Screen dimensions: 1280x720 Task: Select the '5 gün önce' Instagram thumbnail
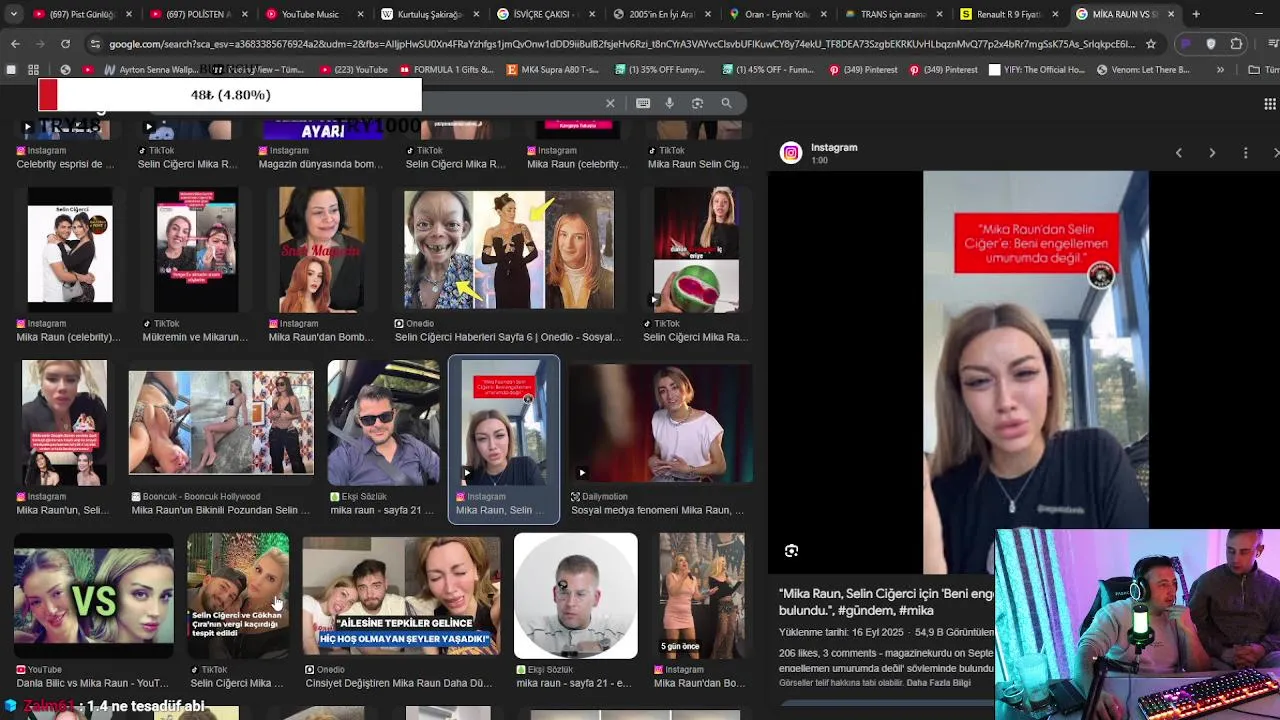point(701,596)
